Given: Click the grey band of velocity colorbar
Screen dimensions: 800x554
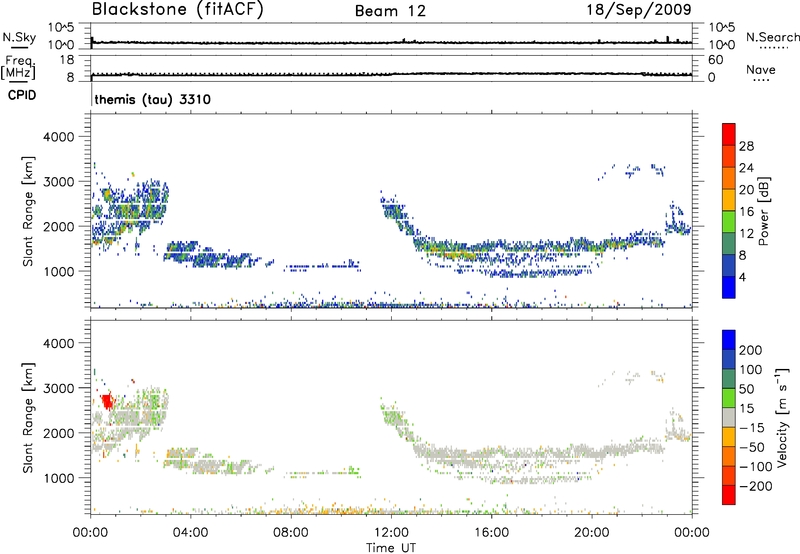Looking at the screenshot, I should click(x=729, y=418).
